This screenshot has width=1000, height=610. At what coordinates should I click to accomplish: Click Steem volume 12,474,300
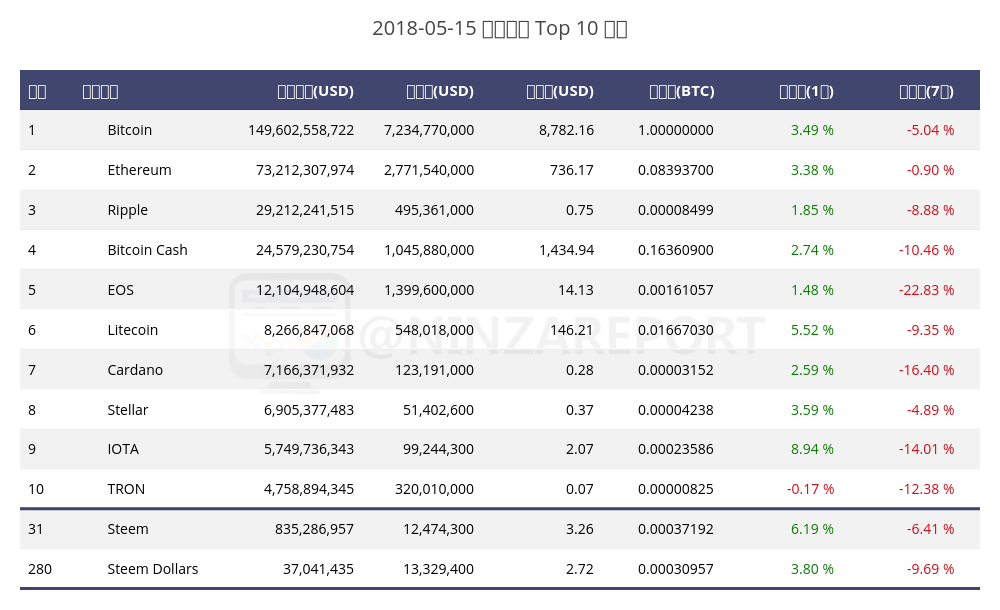438,530
